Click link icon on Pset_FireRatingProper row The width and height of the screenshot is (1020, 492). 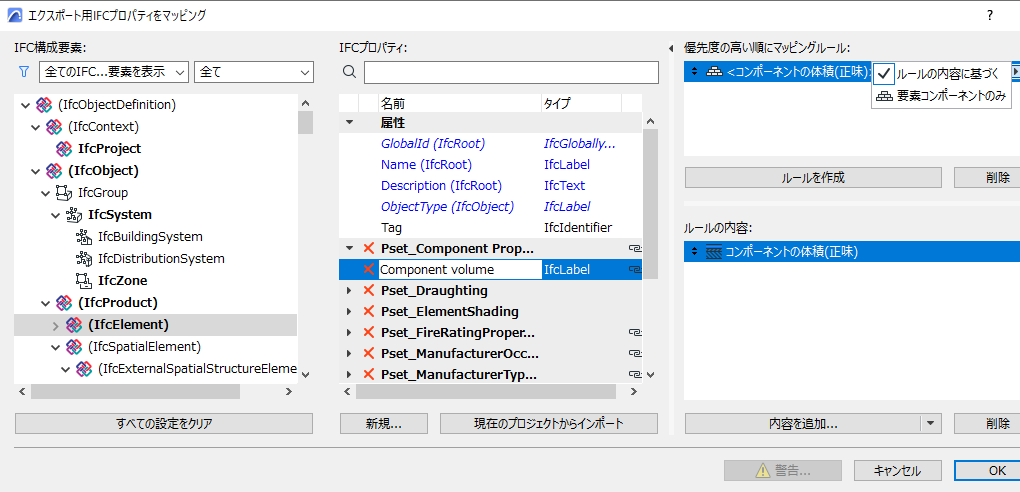click(635, 333)
